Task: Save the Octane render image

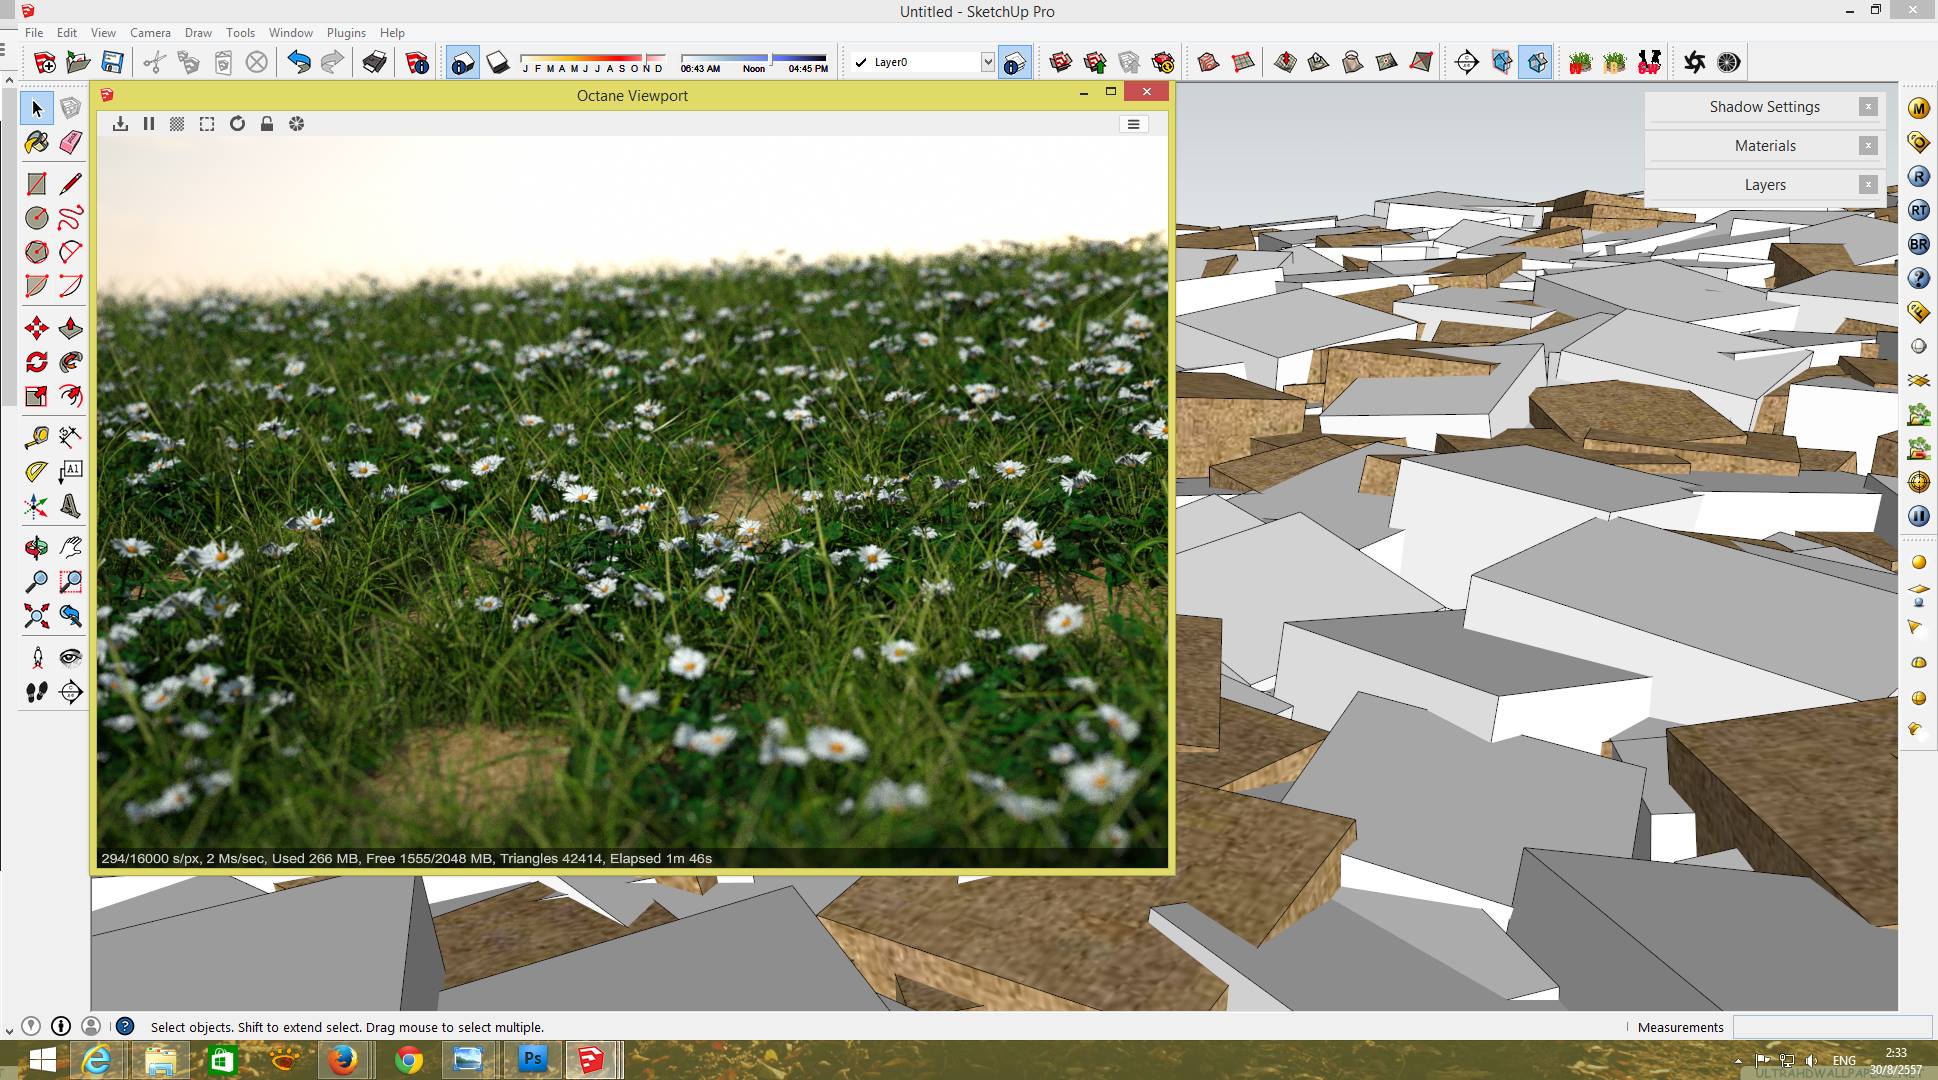Action: pyautogui.click(x=120, y=124)
